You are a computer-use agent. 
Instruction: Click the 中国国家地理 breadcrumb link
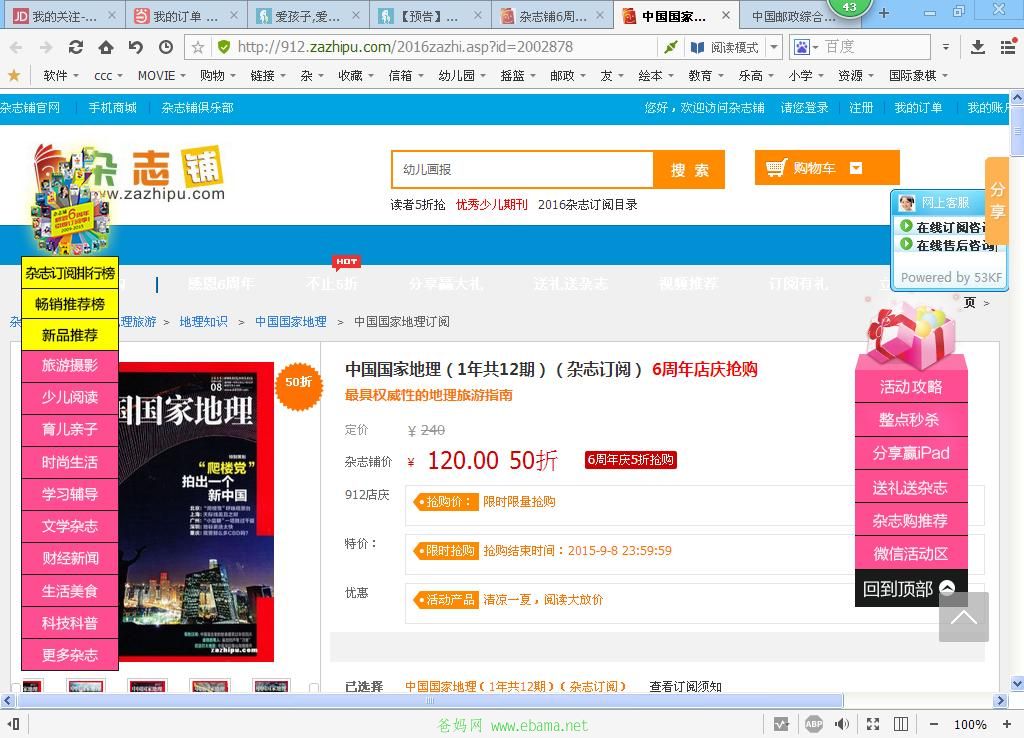pyautogui.click(x=291, y=321)
